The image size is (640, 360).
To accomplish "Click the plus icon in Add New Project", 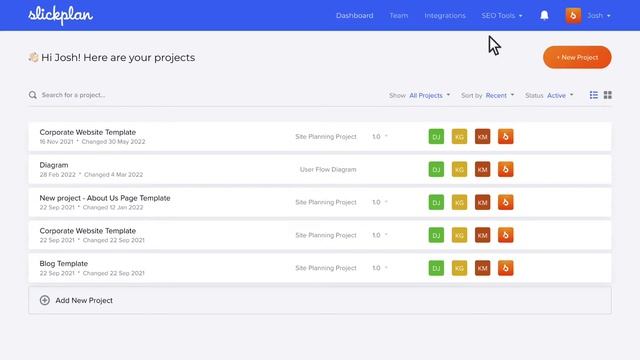I will (45, 300).
